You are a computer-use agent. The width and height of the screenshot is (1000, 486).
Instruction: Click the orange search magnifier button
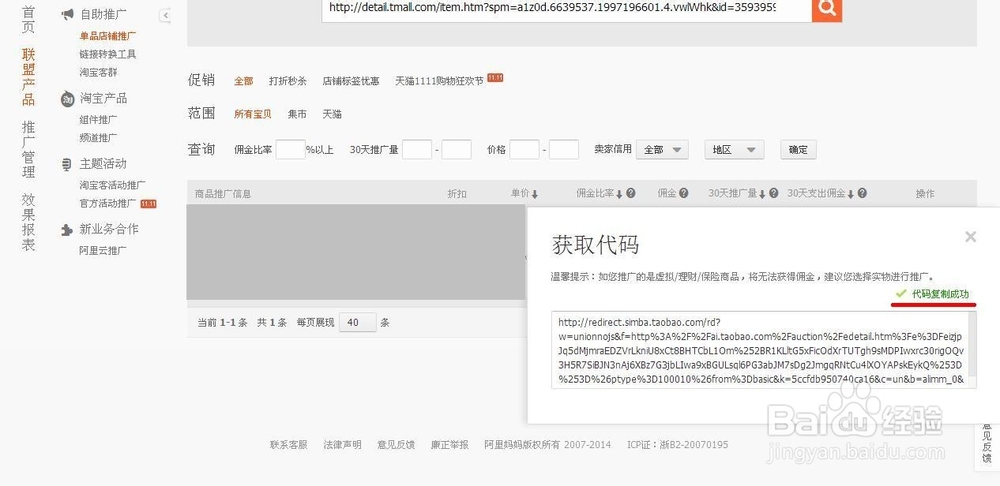pos(827,9)
